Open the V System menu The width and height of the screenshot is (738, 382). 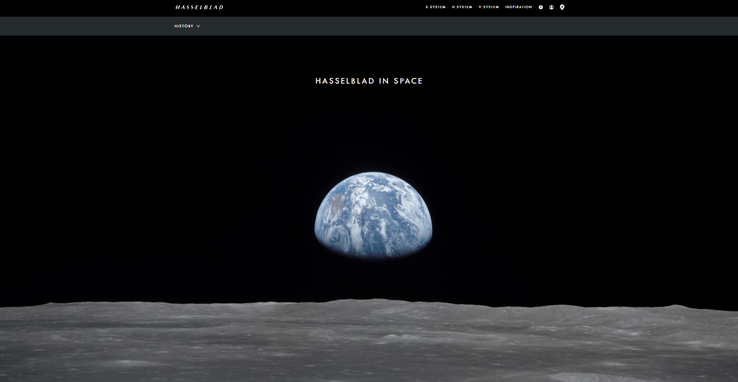click(489, 7)
